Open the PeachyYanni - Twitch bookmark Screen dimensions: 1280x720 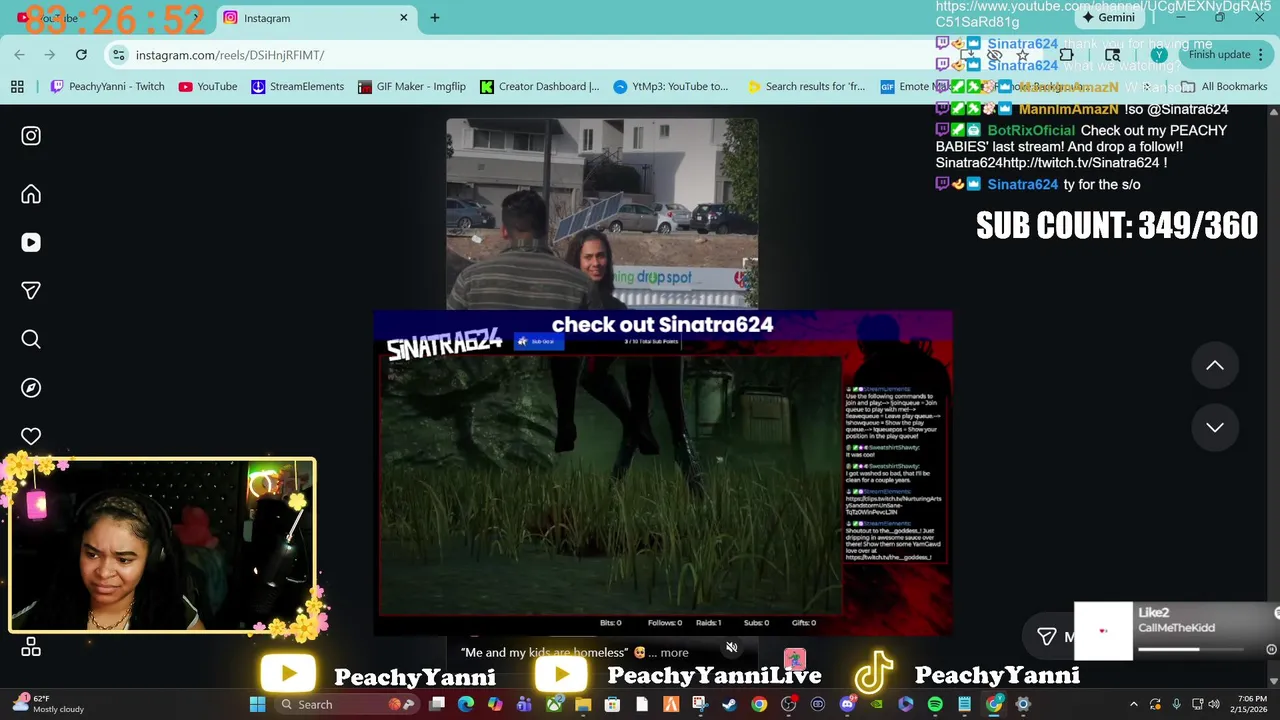pos(107,87)
